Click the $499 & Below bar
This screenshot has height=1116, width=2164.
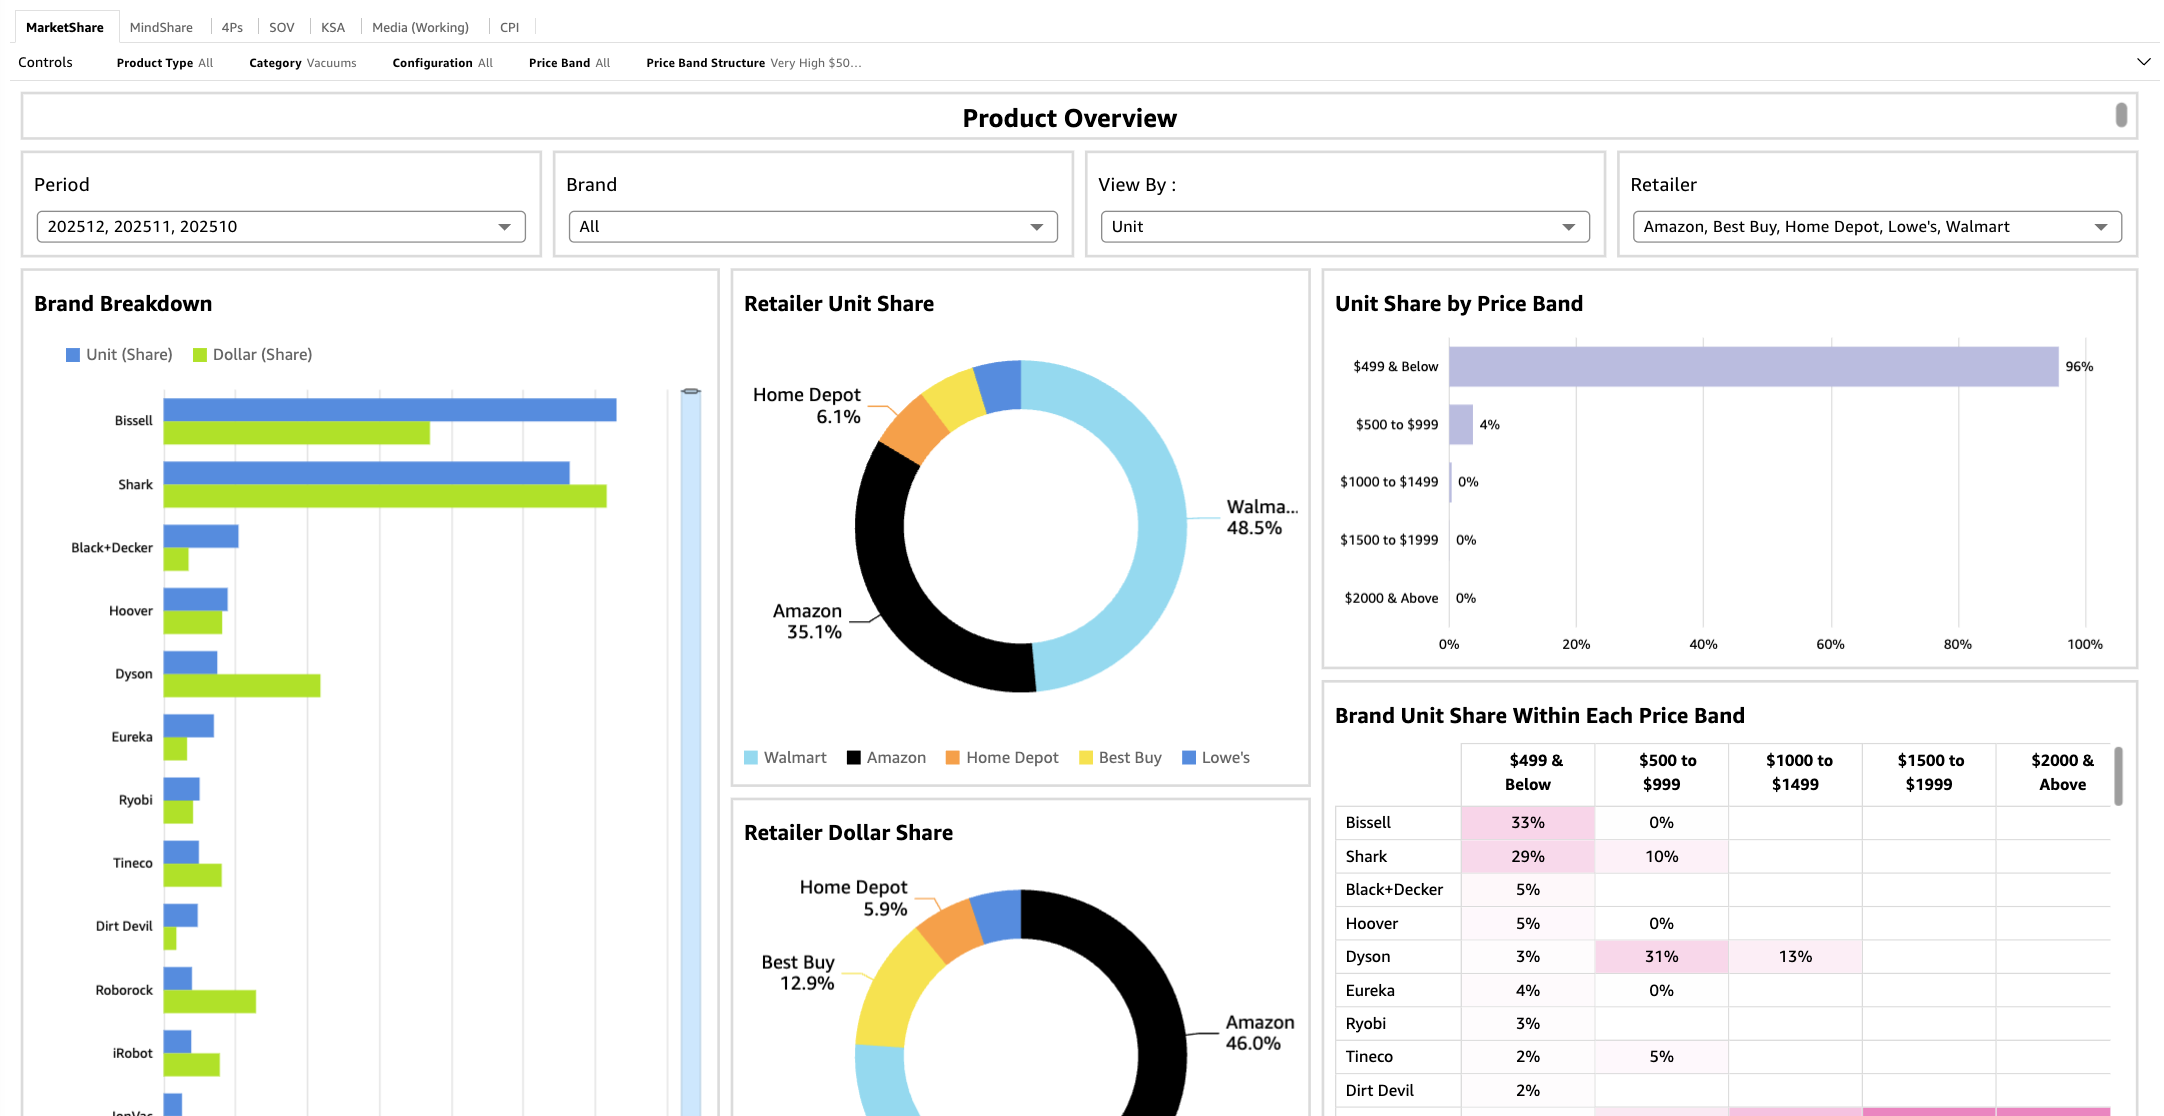click(1753, 367)
